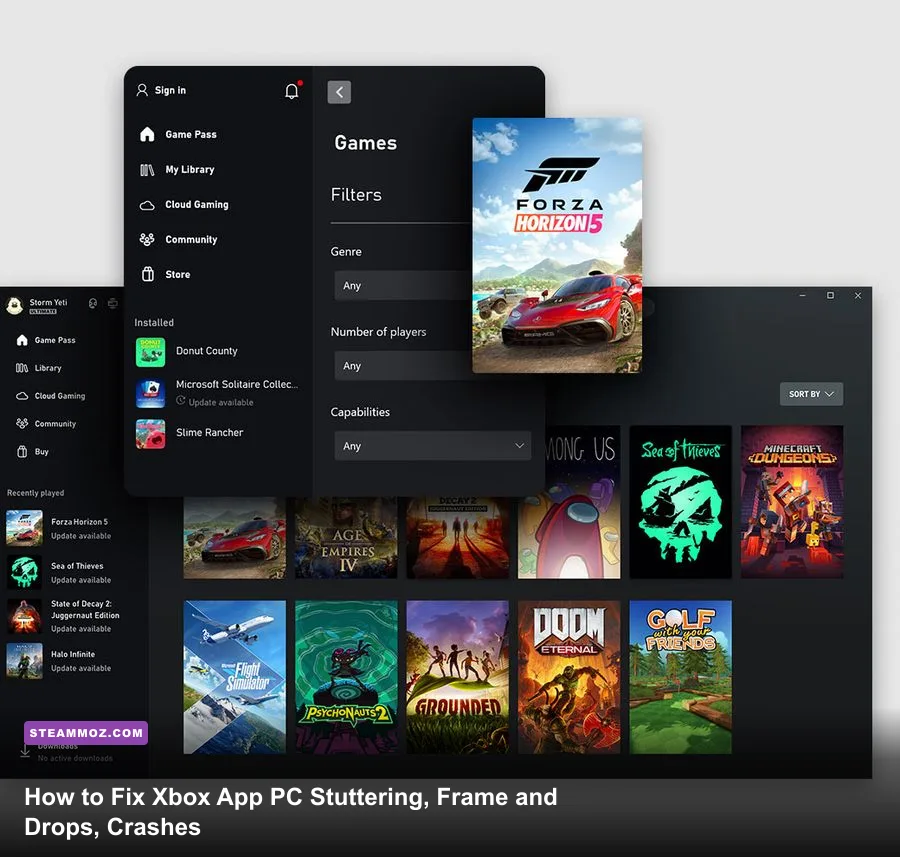Select the DOOM Eternal game tile
Viewport: 900px width, 857px height.
pyautogui.click(x=569, y=677)
